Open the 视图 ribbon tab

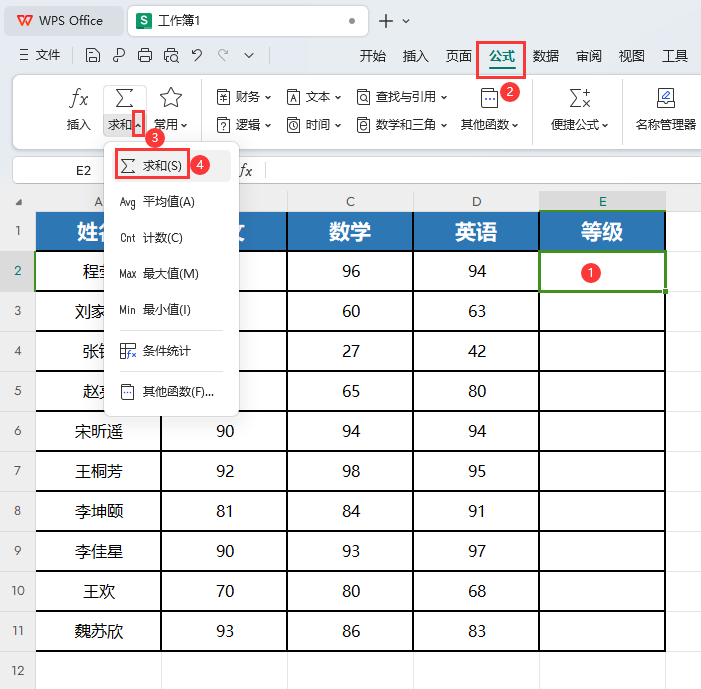(x=632, y=56)
